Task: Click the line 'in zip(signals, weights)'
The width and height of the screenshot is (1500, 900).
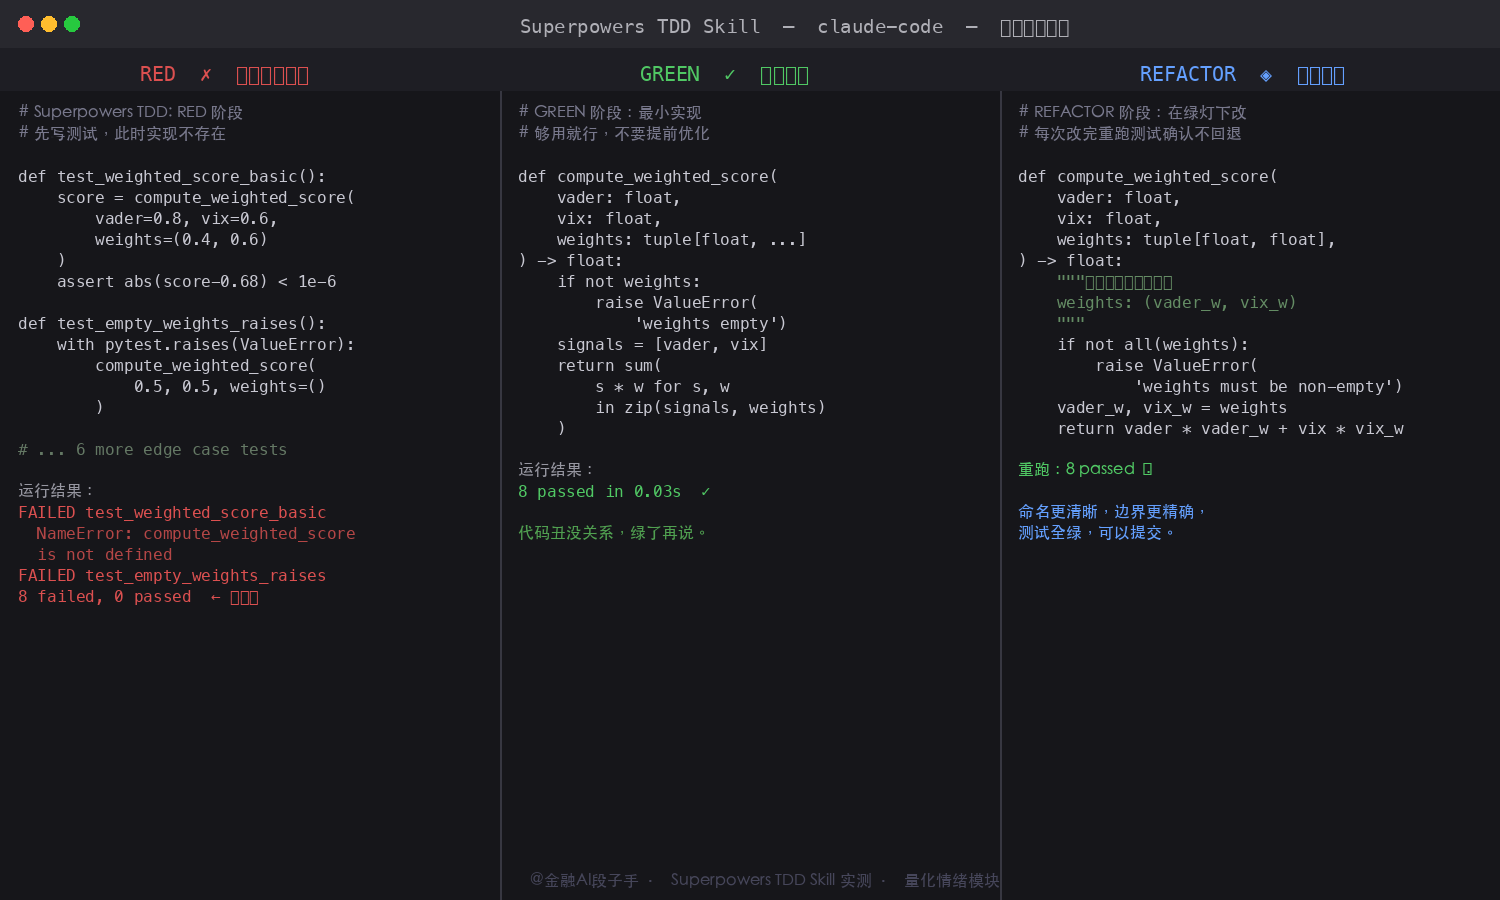Action: [x=711, y=408]
